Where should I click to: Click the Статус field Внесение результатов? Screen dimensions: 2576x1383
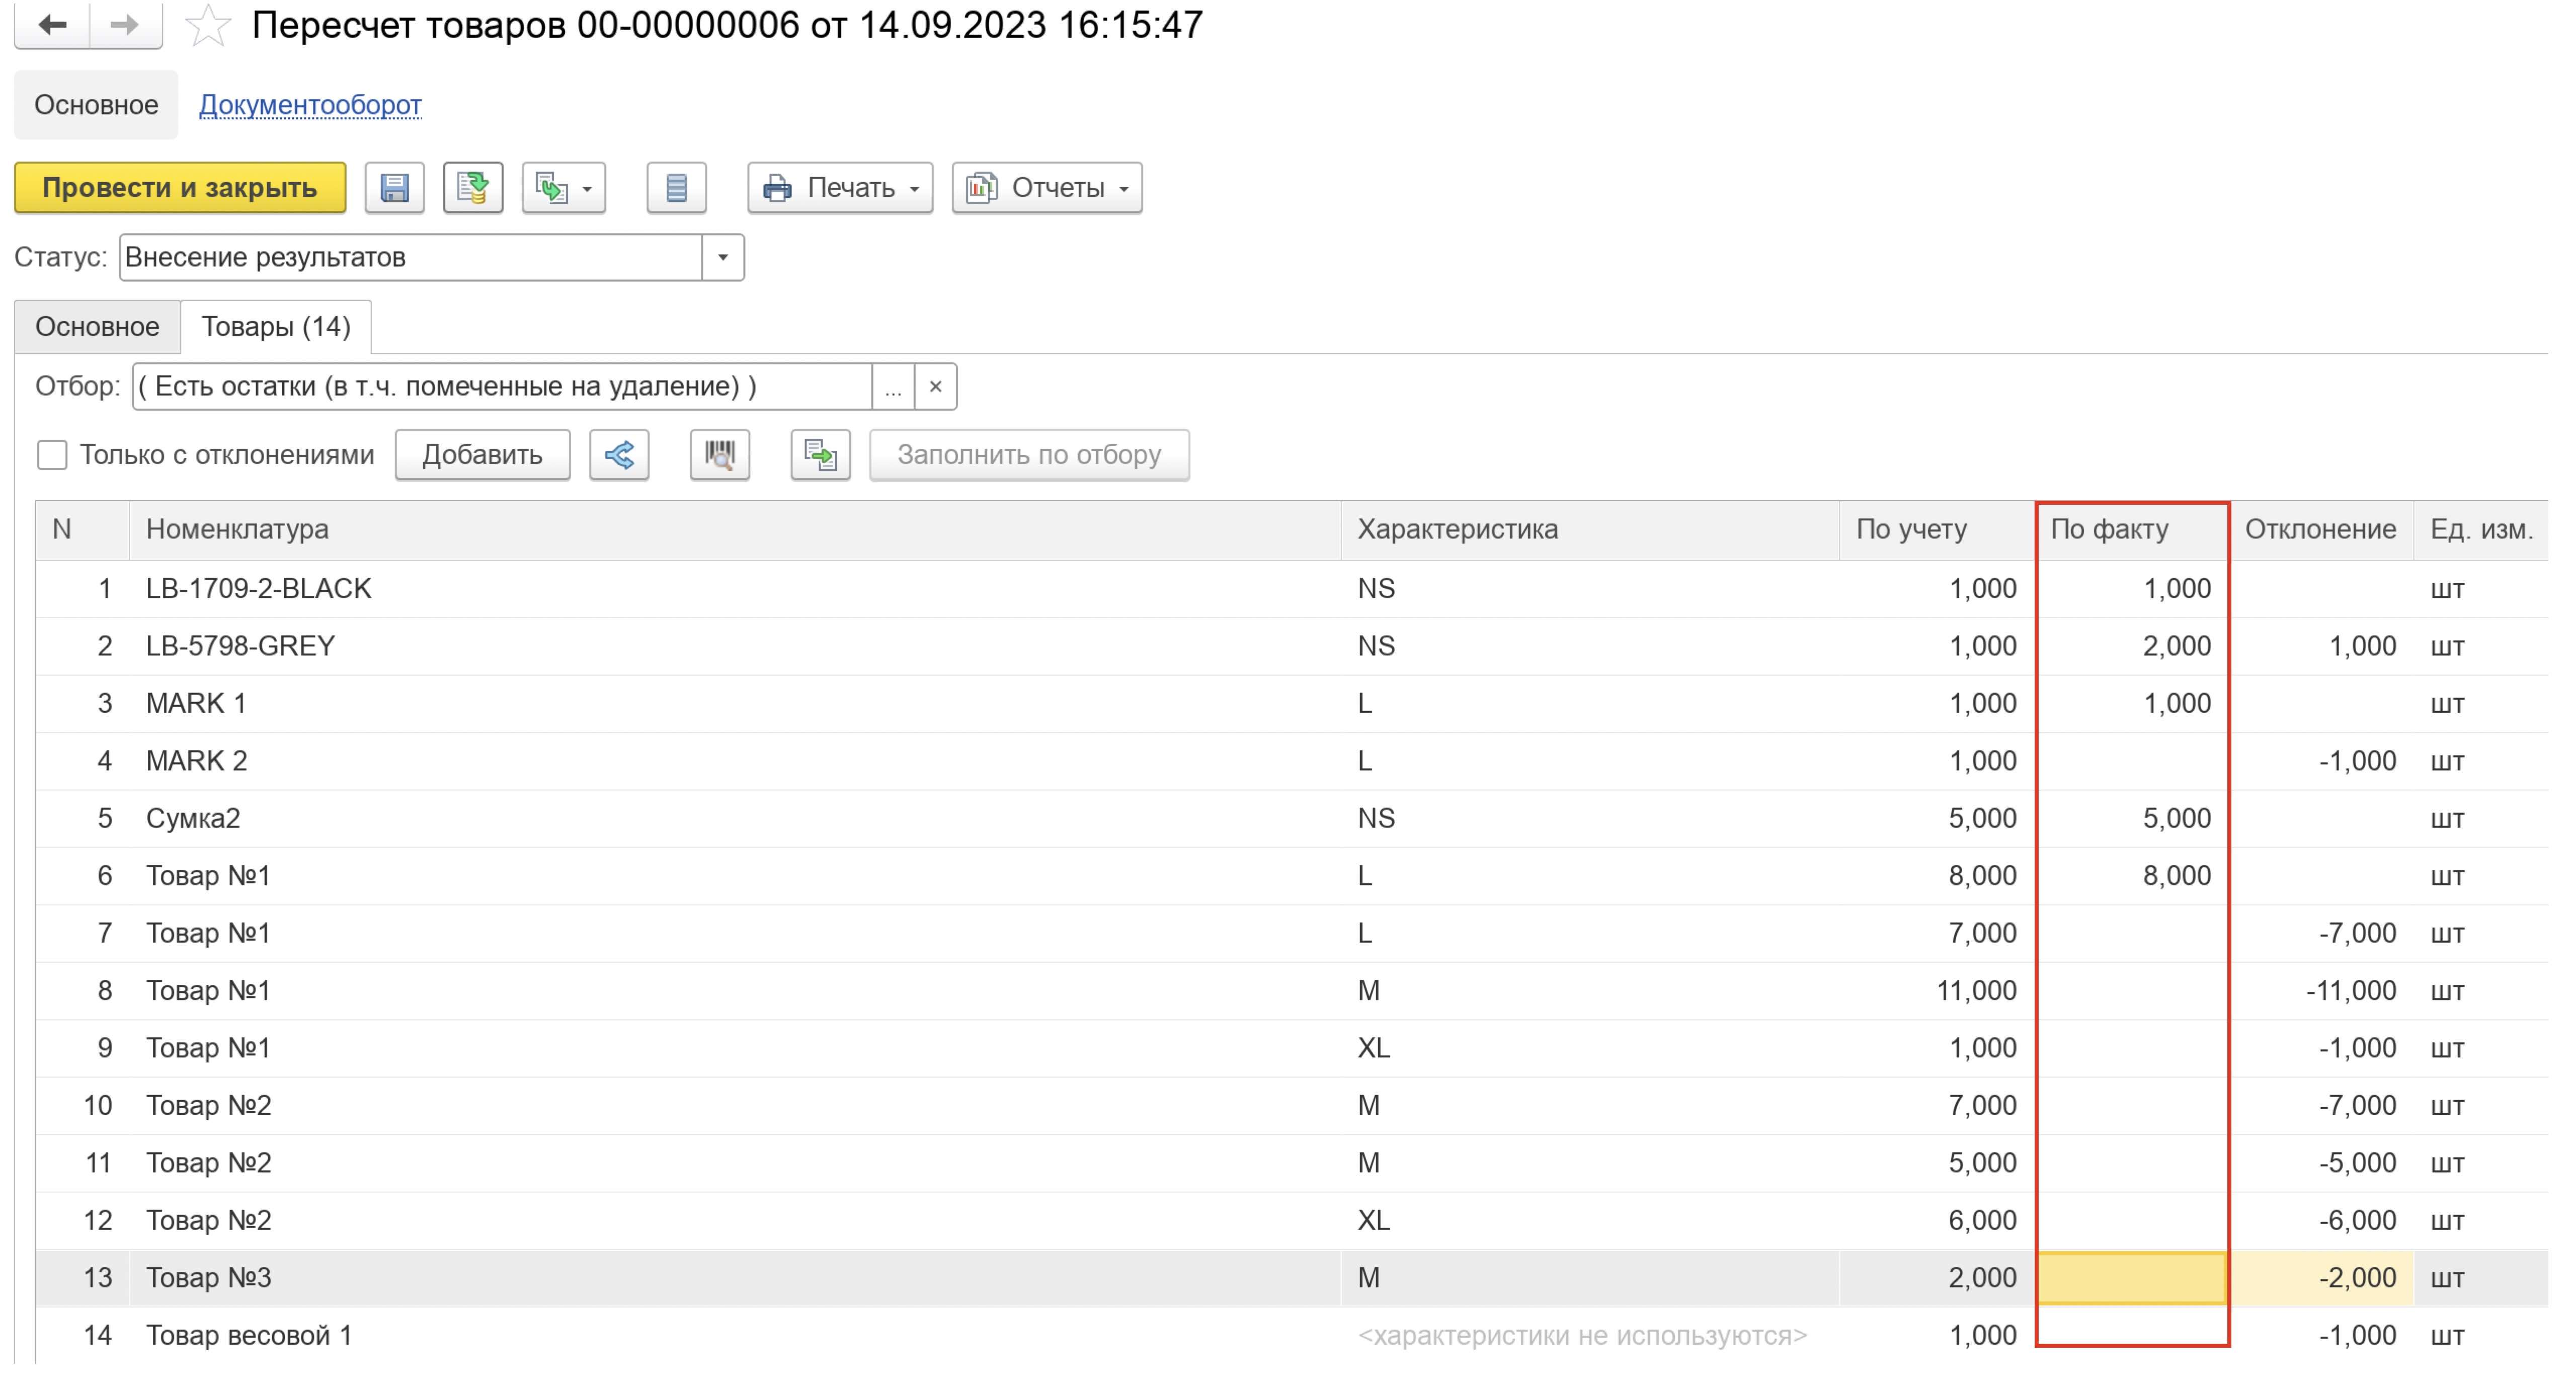(411, 258)
